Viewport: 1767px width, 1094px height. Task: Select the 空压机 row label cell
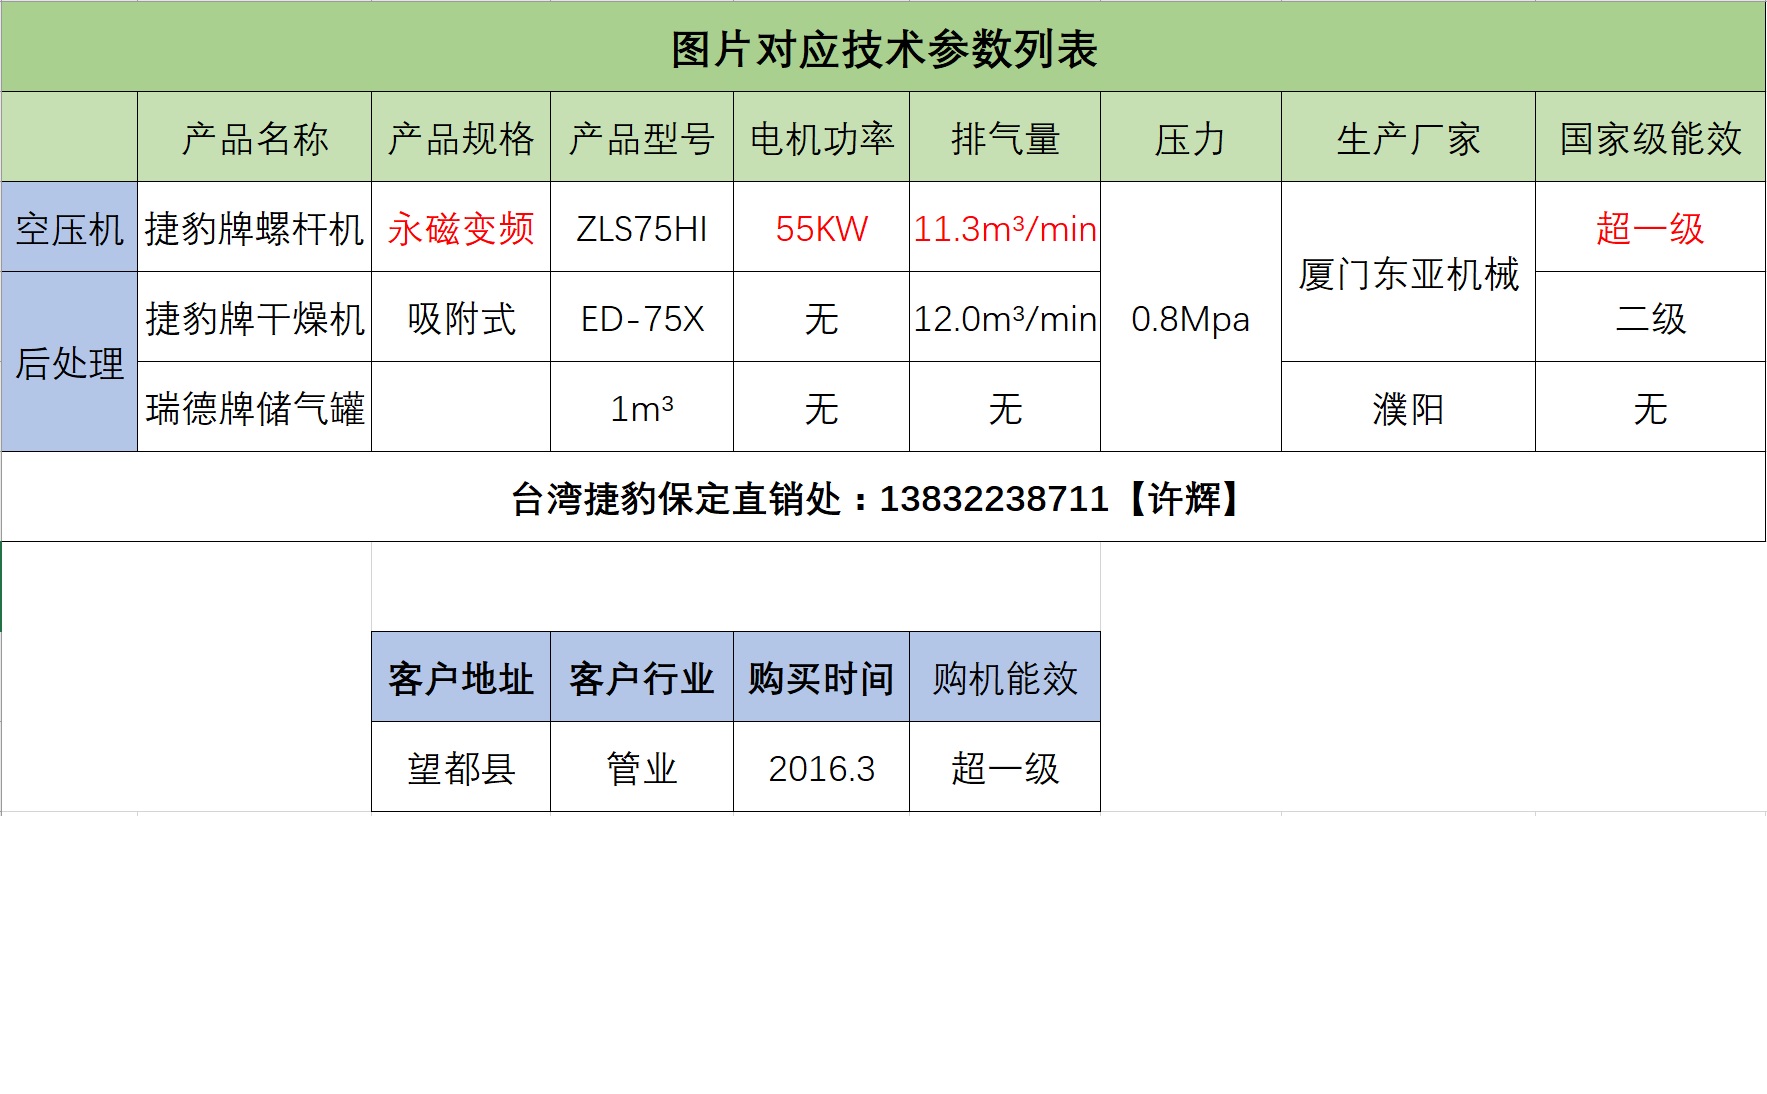pyautogui.click(x=69, y=228)
